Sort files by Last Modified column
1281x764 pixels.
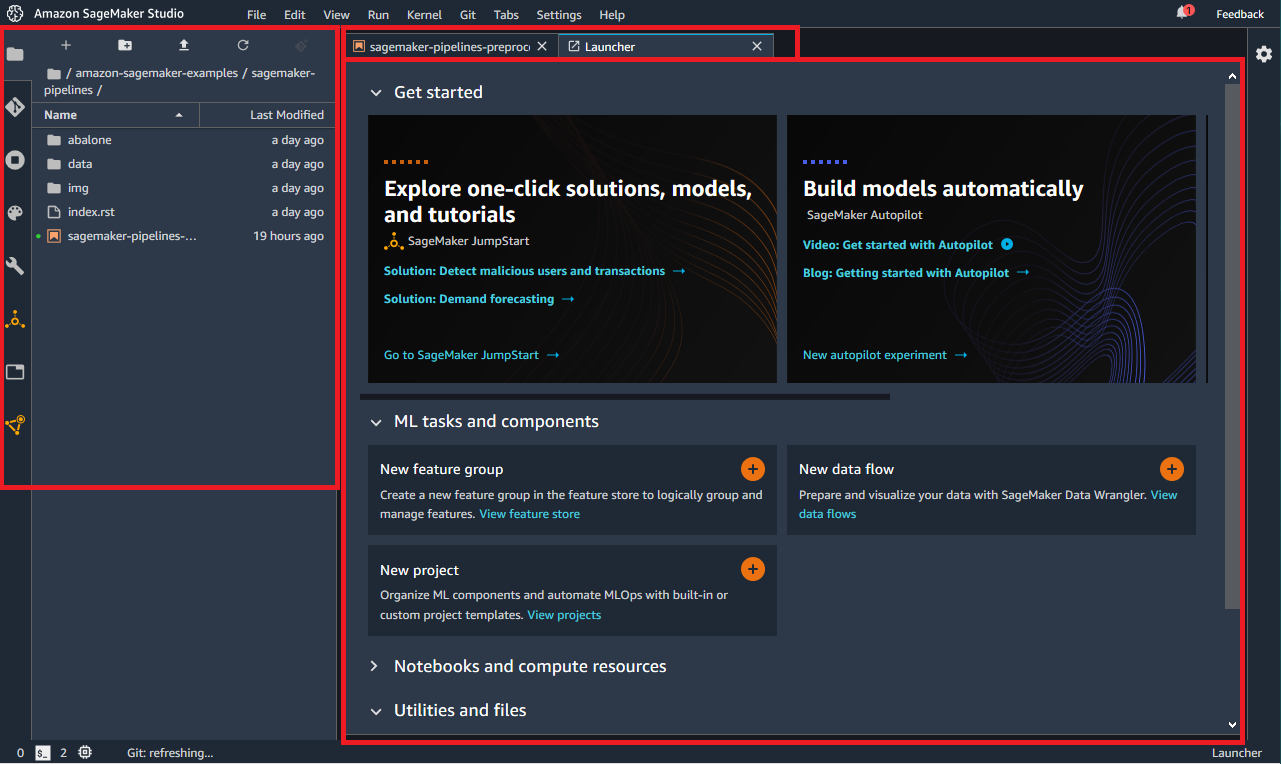[267, 115]
